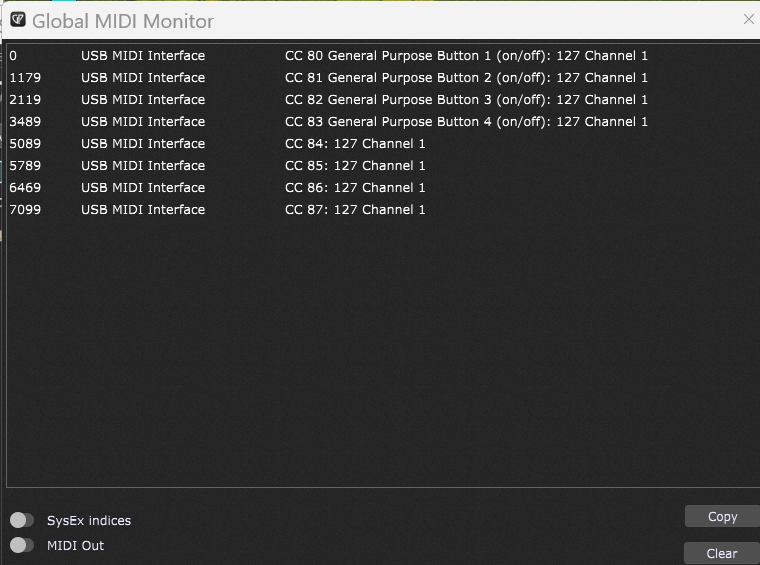760x565 pixels.
Task: Click the MIDI Out label text
Action: (x=75, y=546)
